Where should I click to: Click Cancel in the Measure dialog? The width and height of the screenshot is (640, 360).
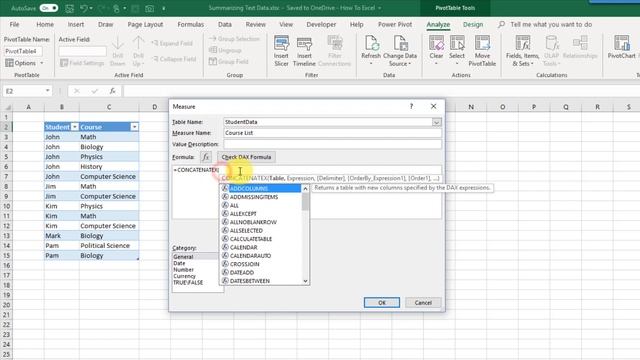tap(423, 302)
